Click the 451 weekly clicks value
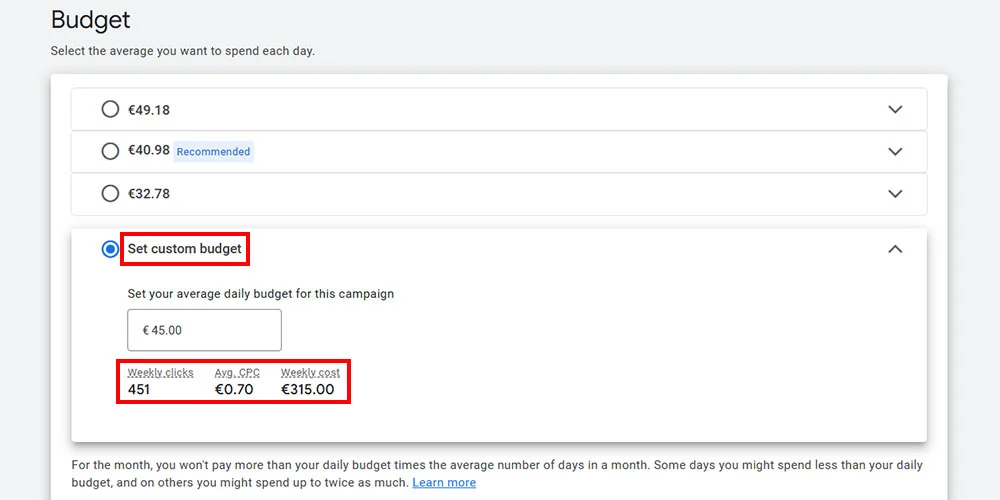 [139, 389]
